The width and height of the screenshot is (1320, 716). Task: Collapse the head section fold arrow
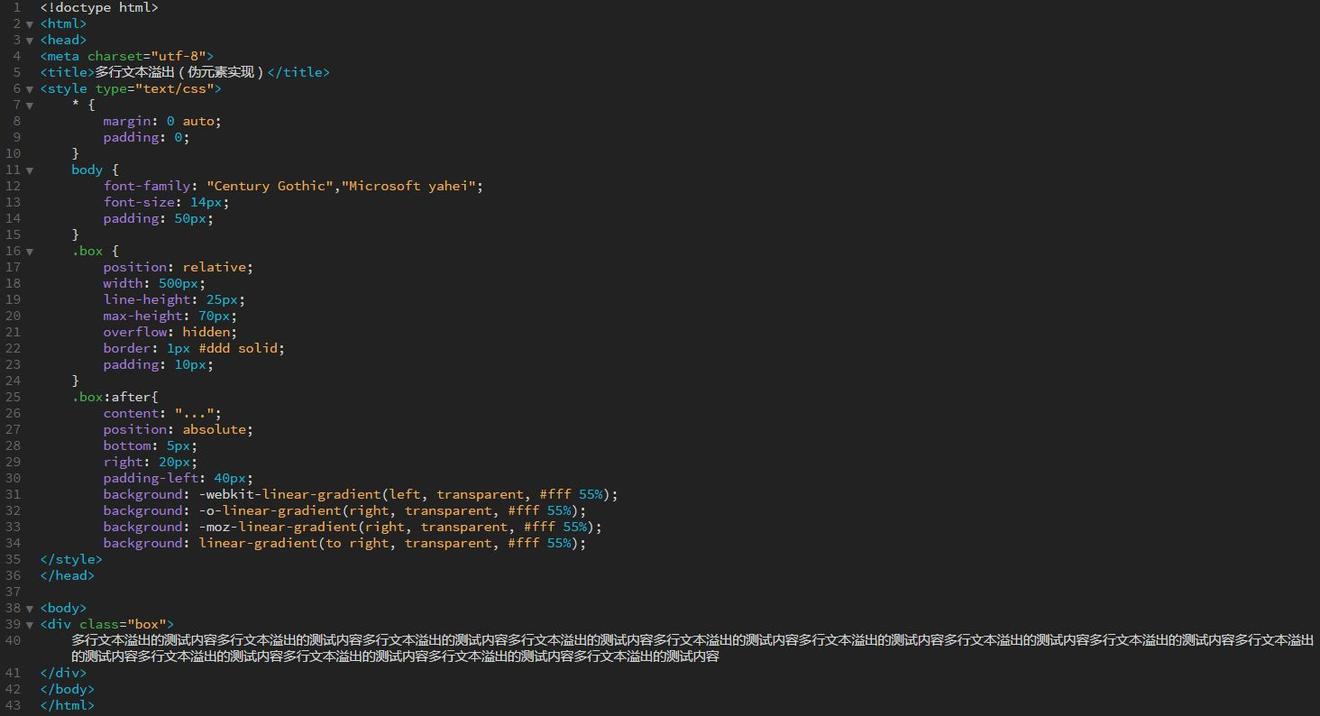[x=29, y=40]
